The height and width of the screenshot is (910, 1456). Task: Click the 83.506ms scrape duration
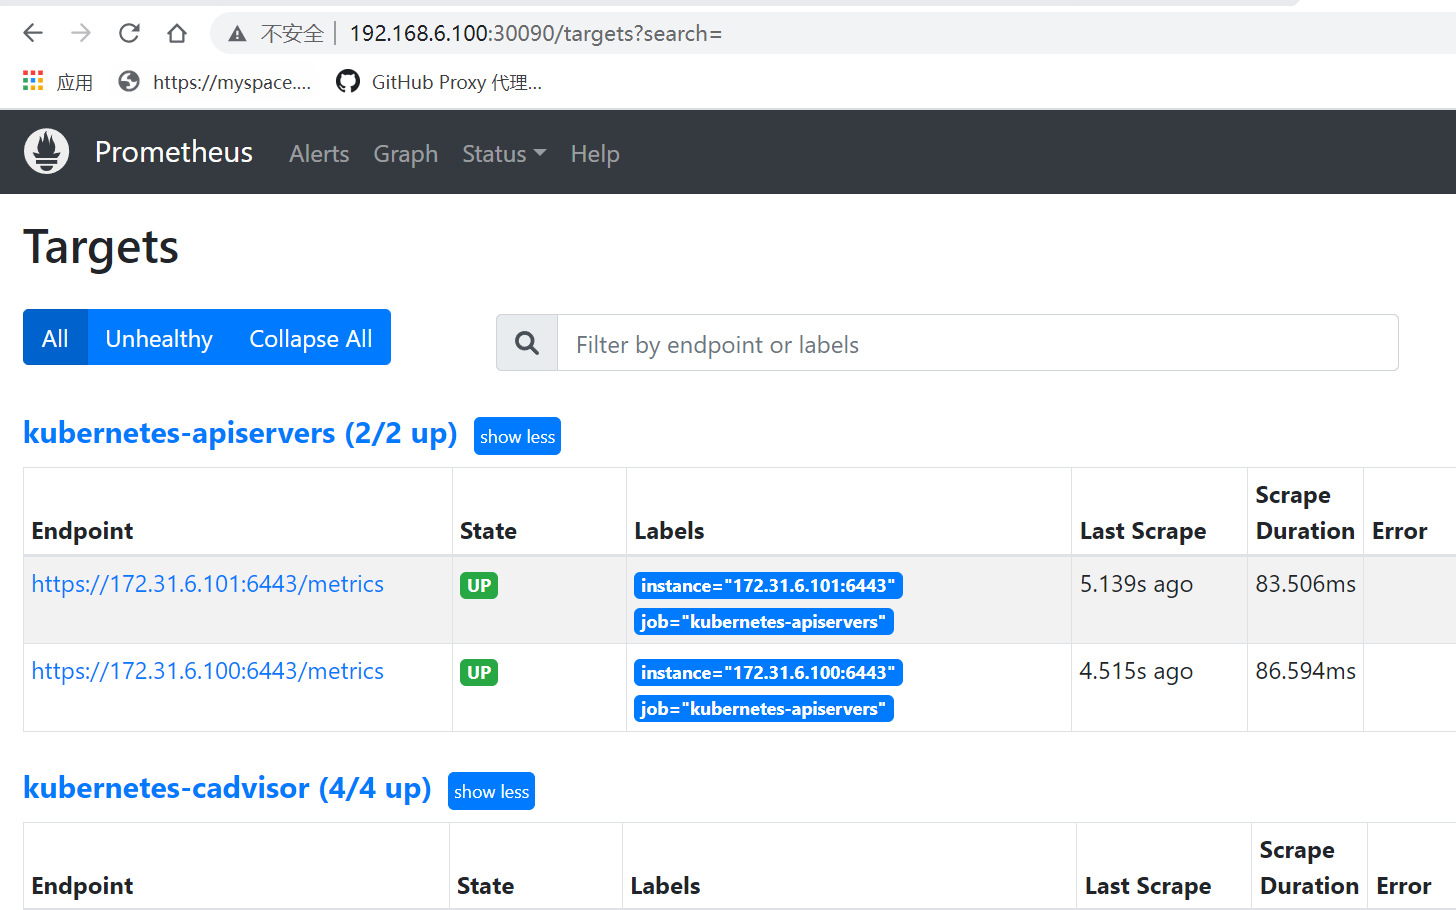1305,584
